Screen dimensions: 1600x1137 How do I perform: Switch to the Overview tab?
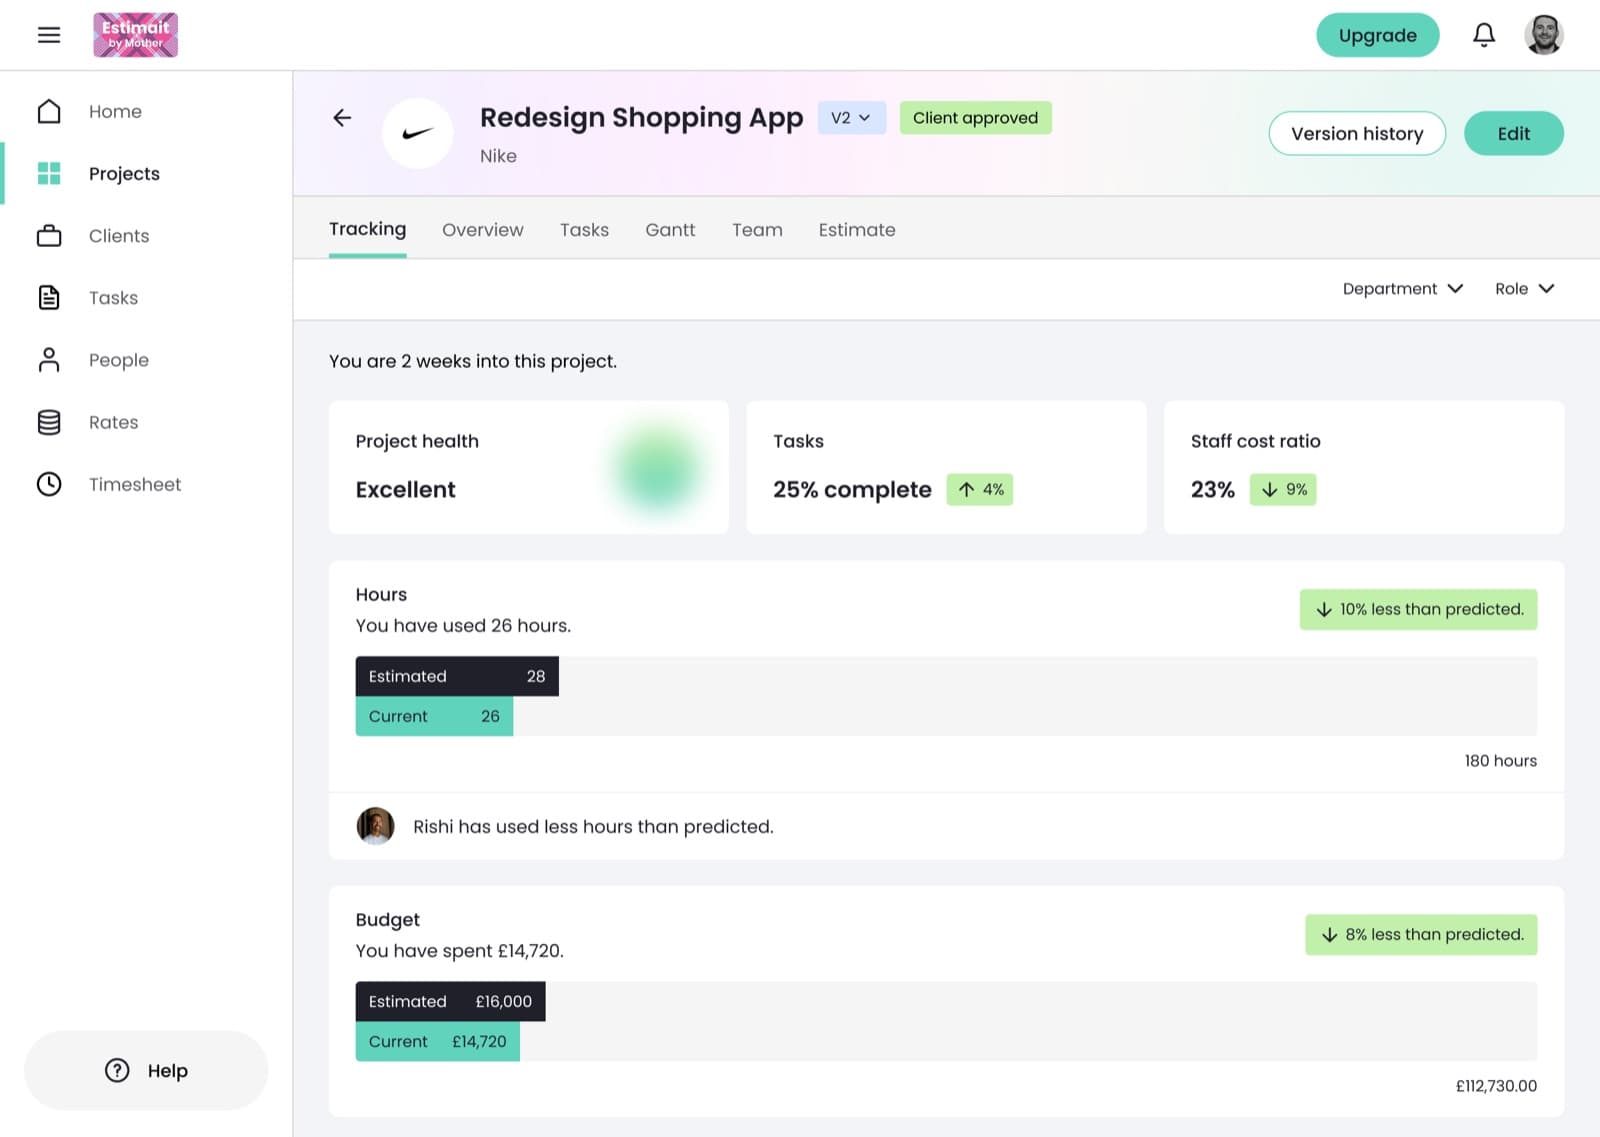point(483,230)
